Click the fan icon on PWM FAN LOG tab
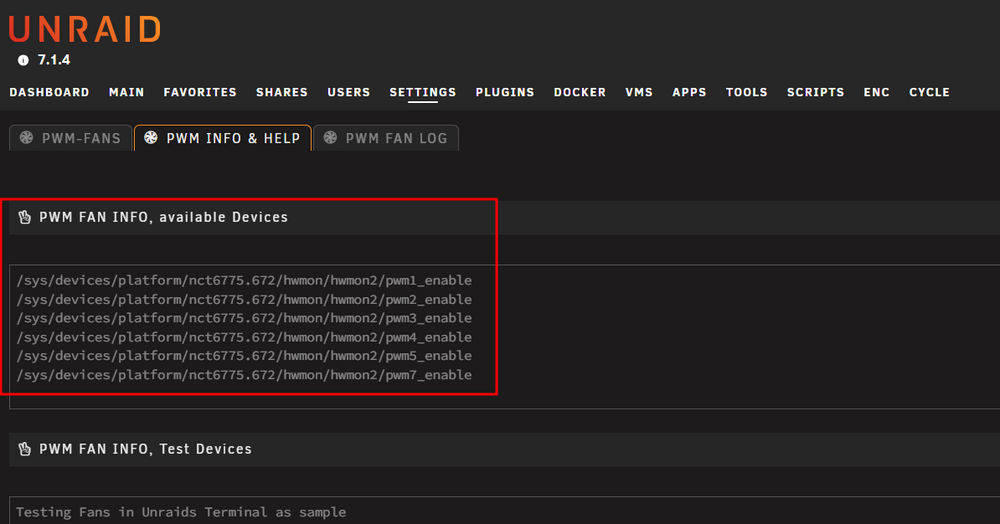The width and height of the screenshot is (1000, 524). point(330,138)
